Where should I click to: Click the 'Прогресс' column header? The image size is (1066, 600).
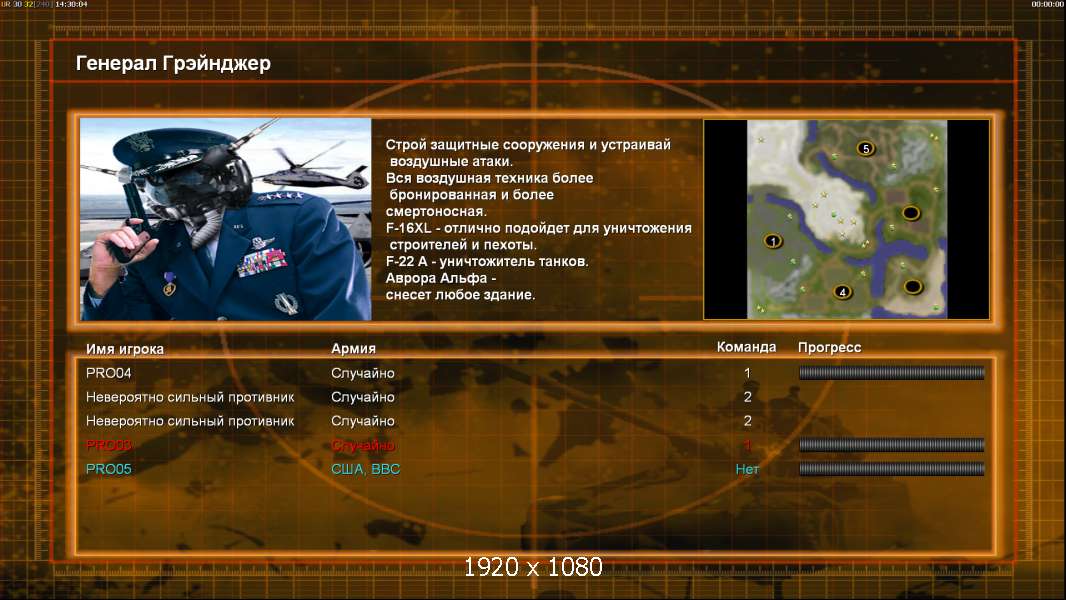coord(829,347)
